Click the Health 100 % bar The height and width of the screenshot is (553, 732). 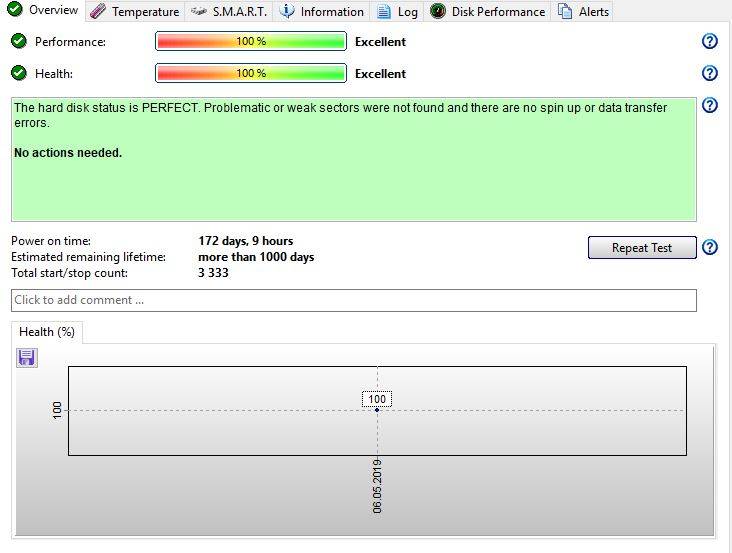coord(251,73)
